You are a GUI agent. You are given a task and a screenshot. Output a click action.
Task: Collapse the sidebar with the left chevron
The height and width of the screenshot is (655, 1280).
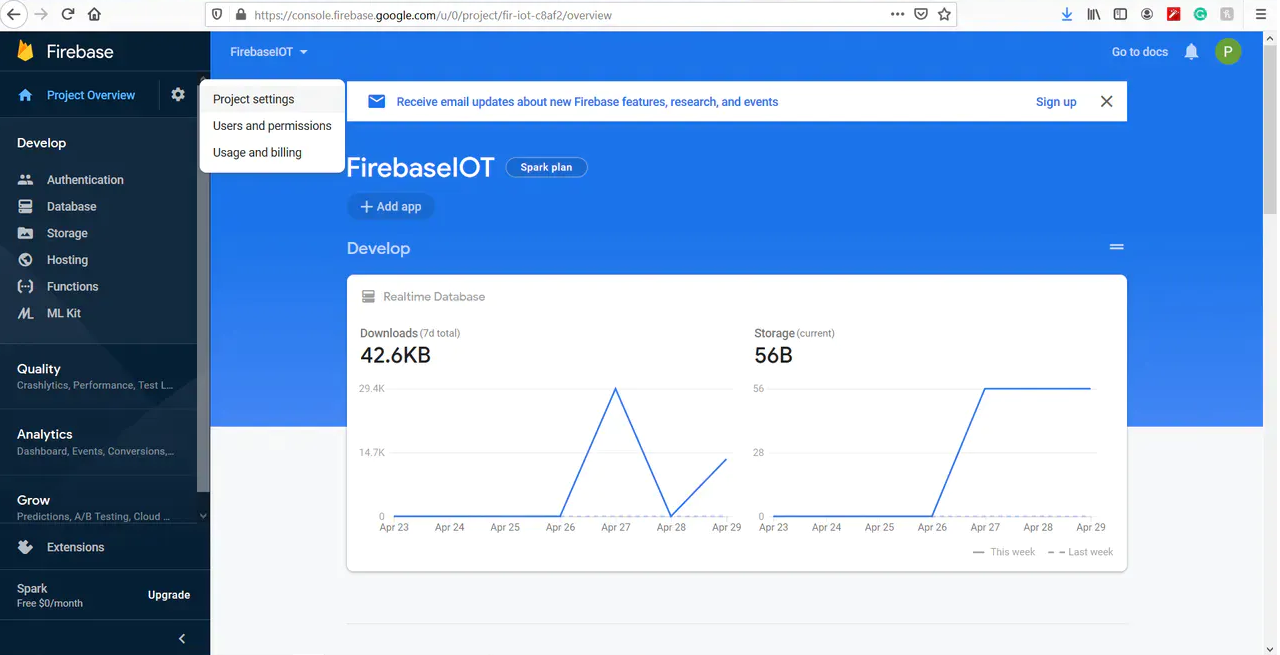coord(181,638)
